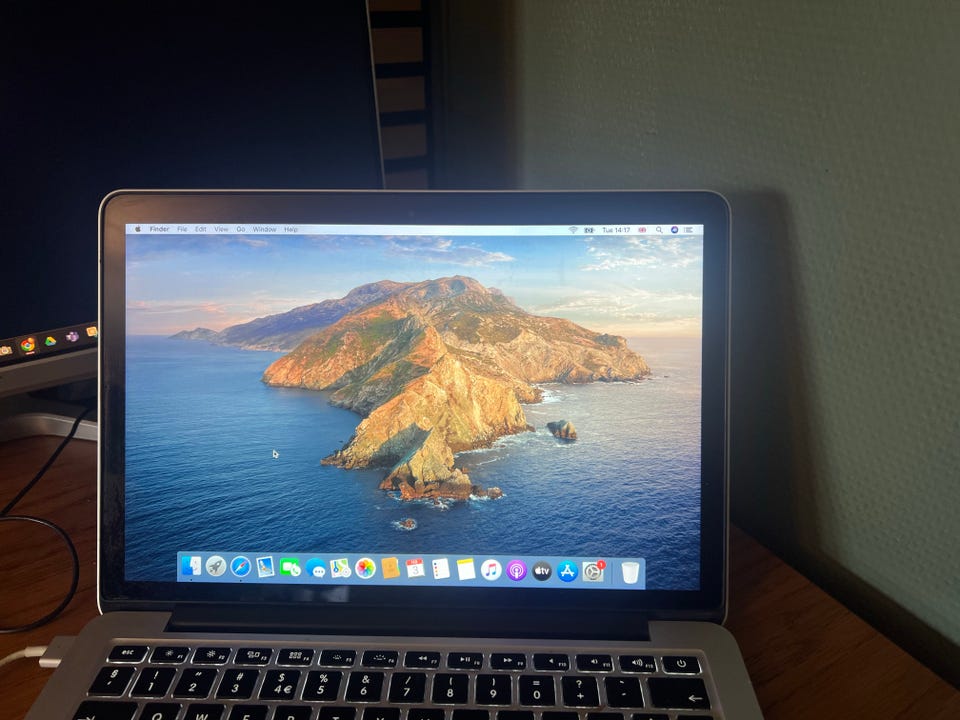Click Google Drive icon on the back monitor

point(50,341)
